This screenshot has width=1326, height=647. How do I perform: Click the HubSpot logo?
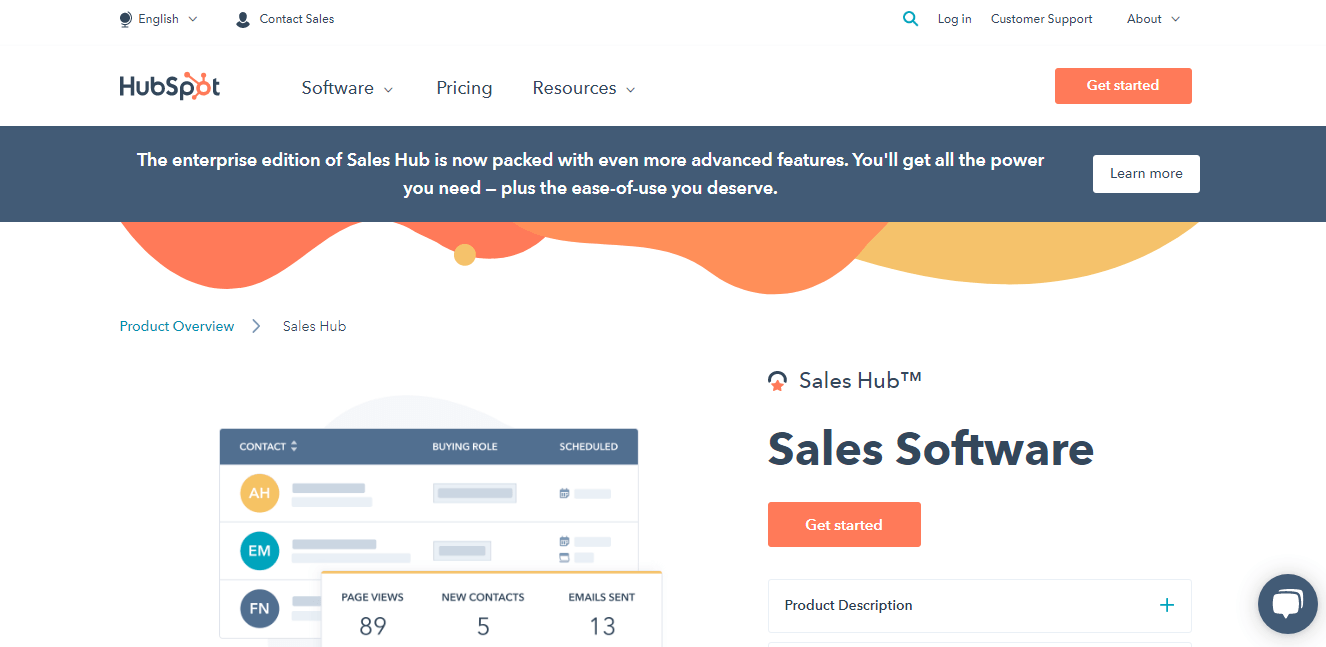(169, 87)
